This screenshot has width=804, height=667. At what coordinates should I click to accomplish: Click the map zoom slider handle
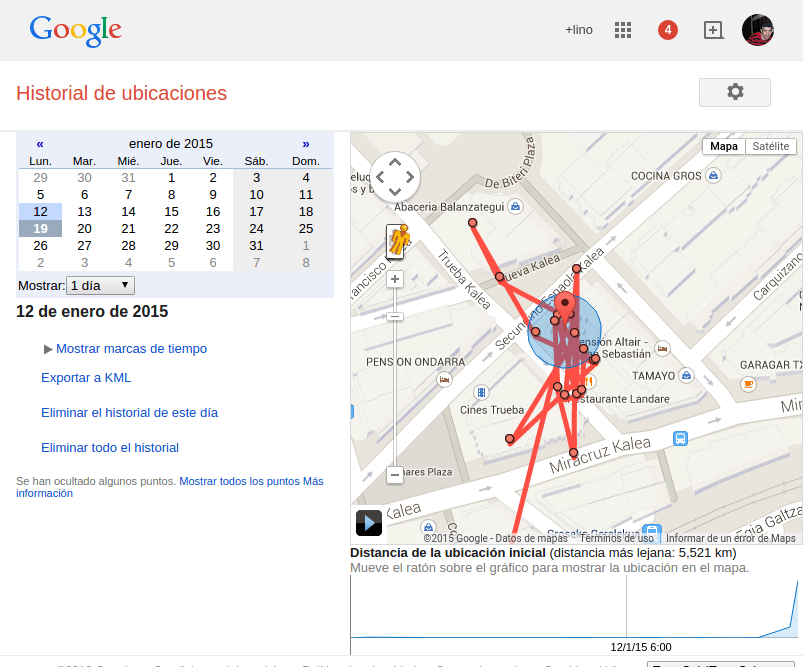click(395, 317)
